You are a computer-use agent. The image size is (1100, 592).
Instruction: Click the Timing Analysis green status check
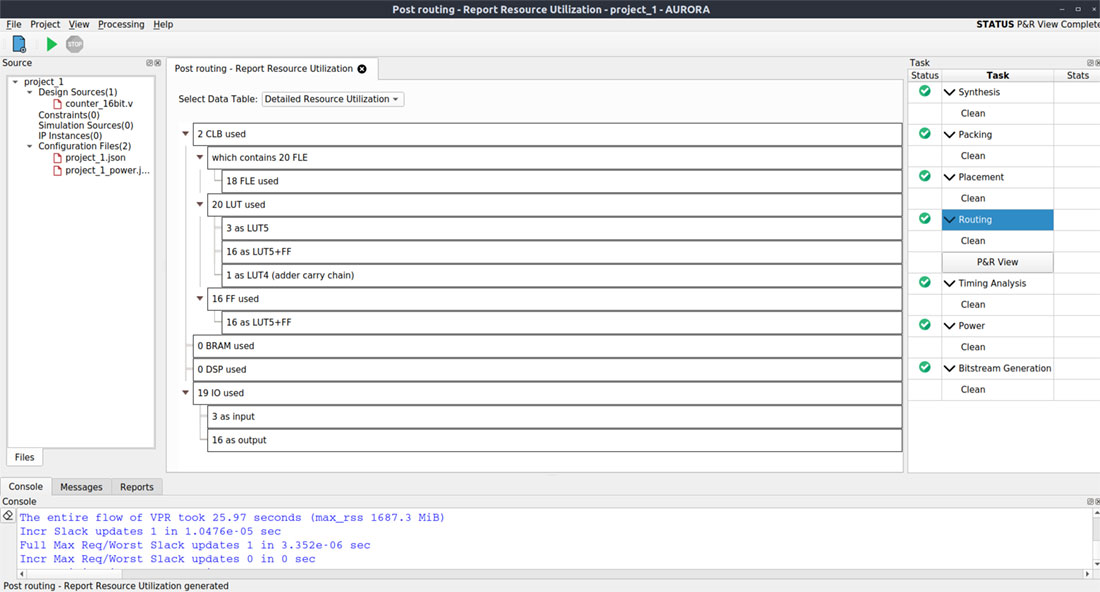point(925,282)
